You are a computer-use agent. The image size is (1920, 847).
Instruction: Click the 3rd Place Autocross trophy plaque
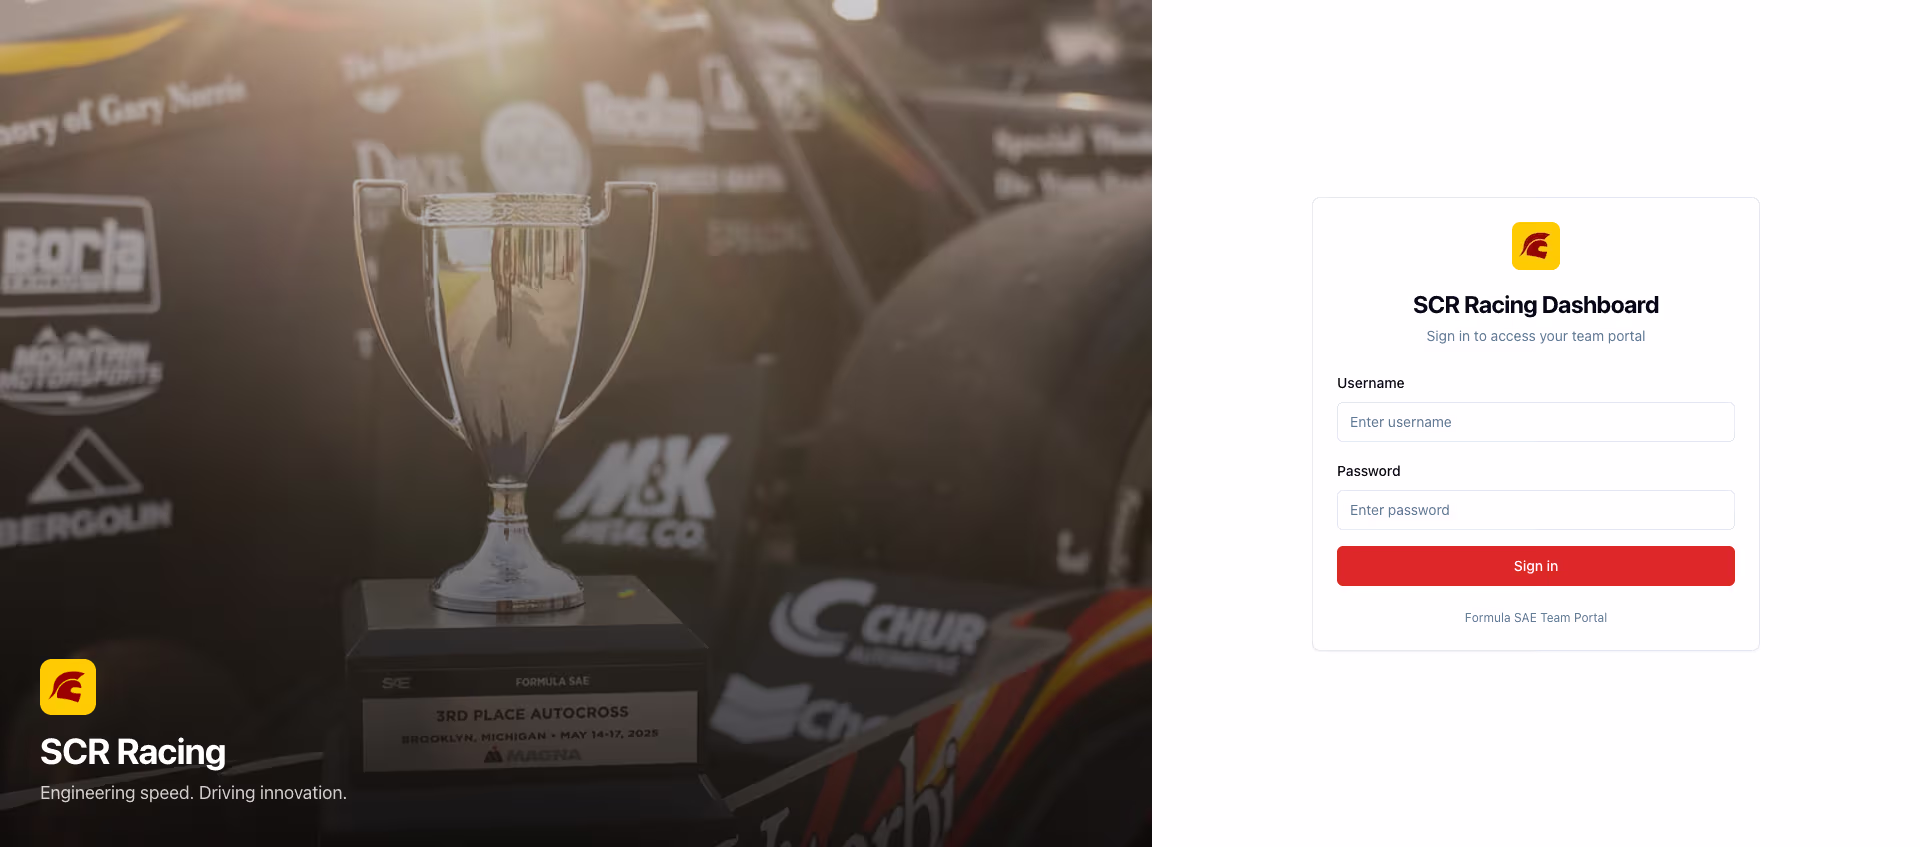pos(530,732)
